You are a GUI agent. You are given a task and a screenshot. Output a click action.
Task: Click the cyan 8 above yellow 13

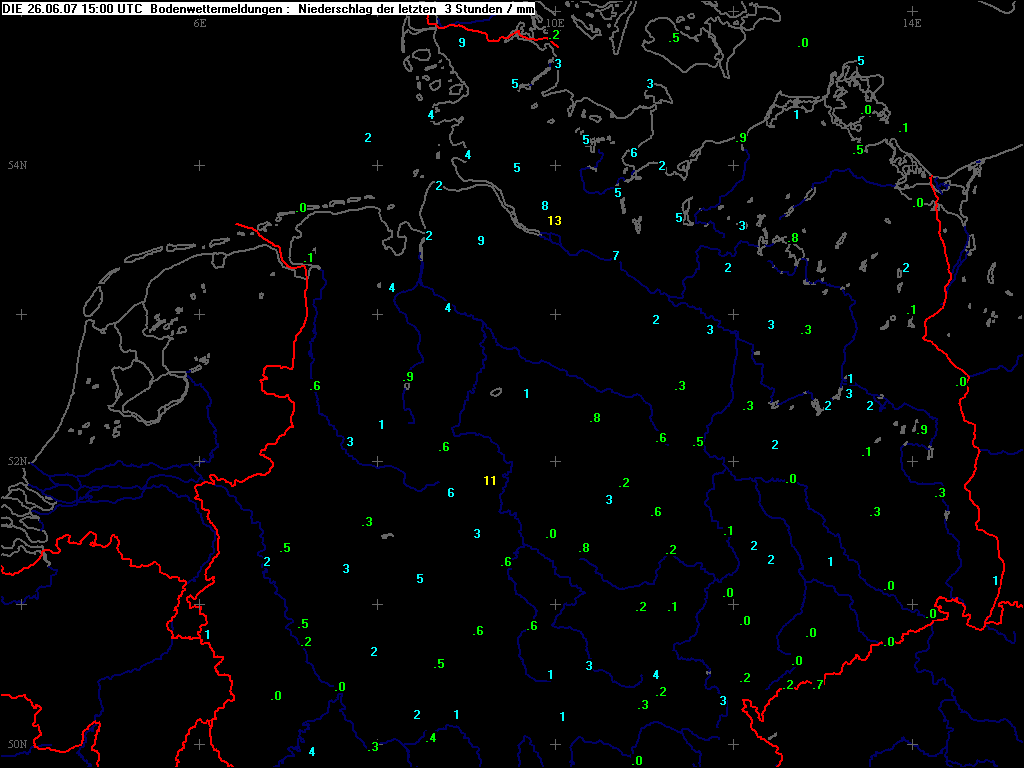pyautogui.click(x=545, y=205)
